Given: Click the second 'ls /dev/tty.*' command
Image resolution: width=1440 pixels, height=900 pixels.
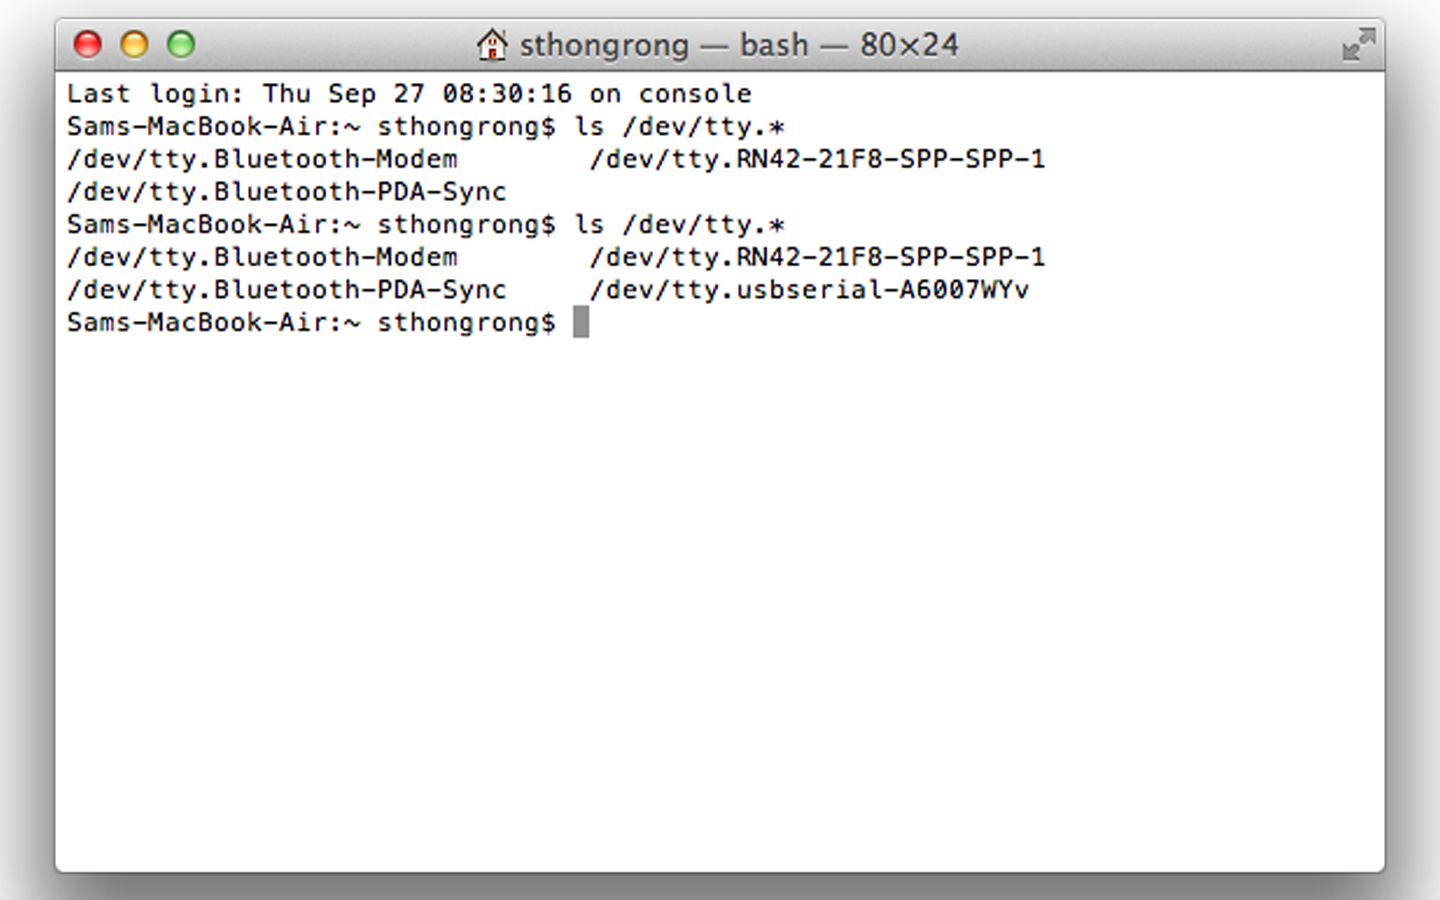Looking at the screenshot, I should coord(680,225).
